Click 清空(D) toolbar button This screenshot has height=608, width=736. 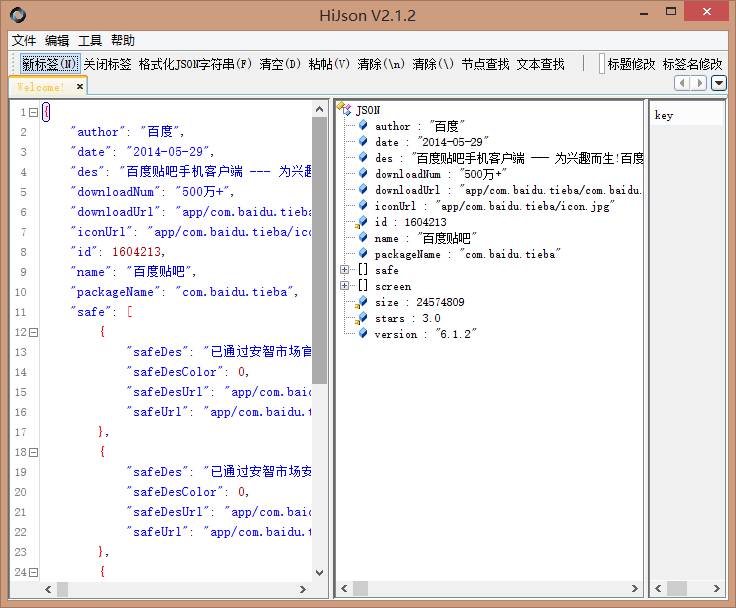point(280,64)
